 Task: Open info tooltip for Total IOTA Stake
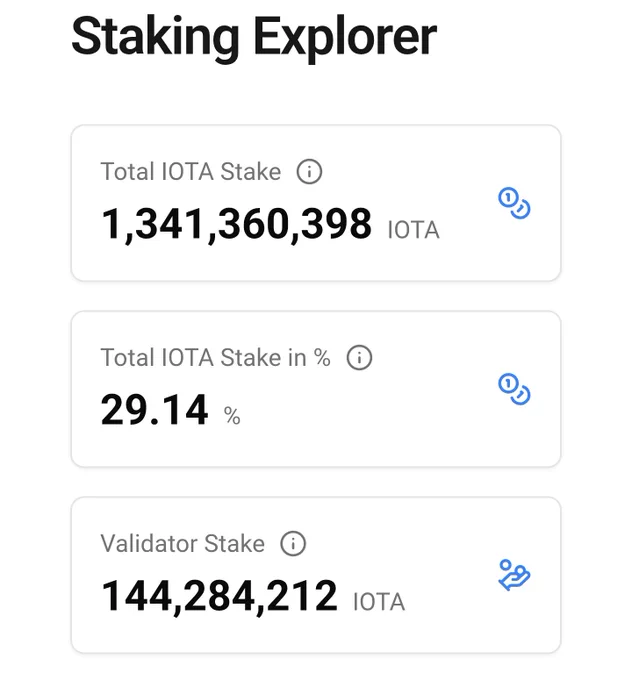pos(309,171)
